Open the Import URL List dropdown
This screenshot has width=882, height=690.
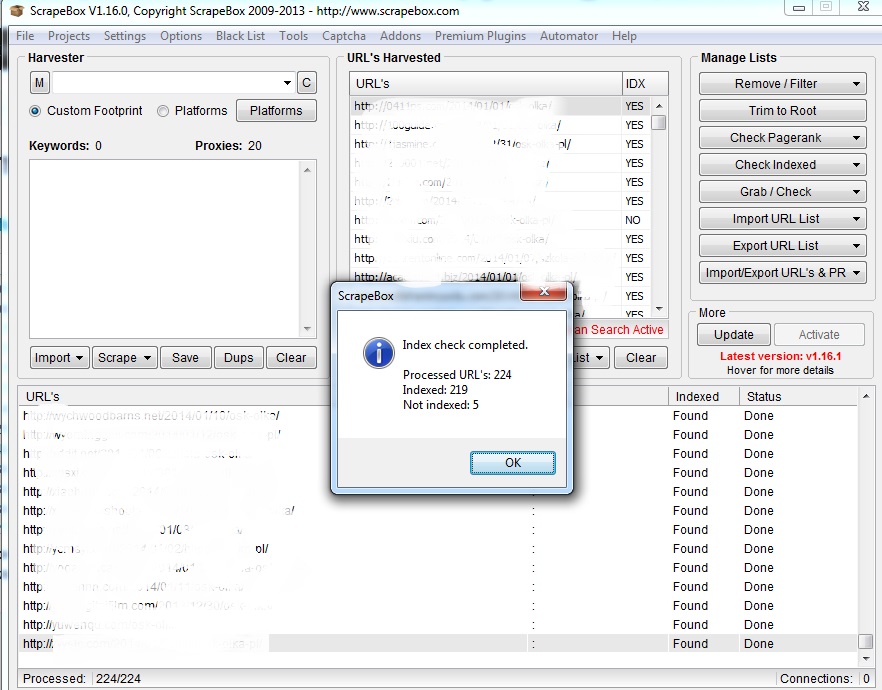pos(782,219)
